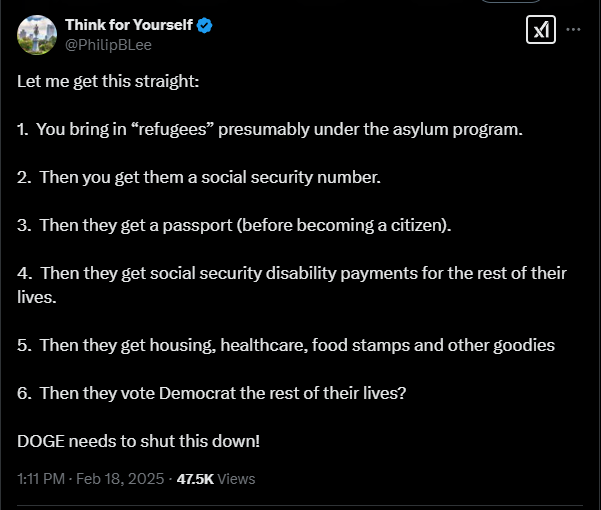Click the blue verified checkmark badge
601x510 pixels.
204,25
